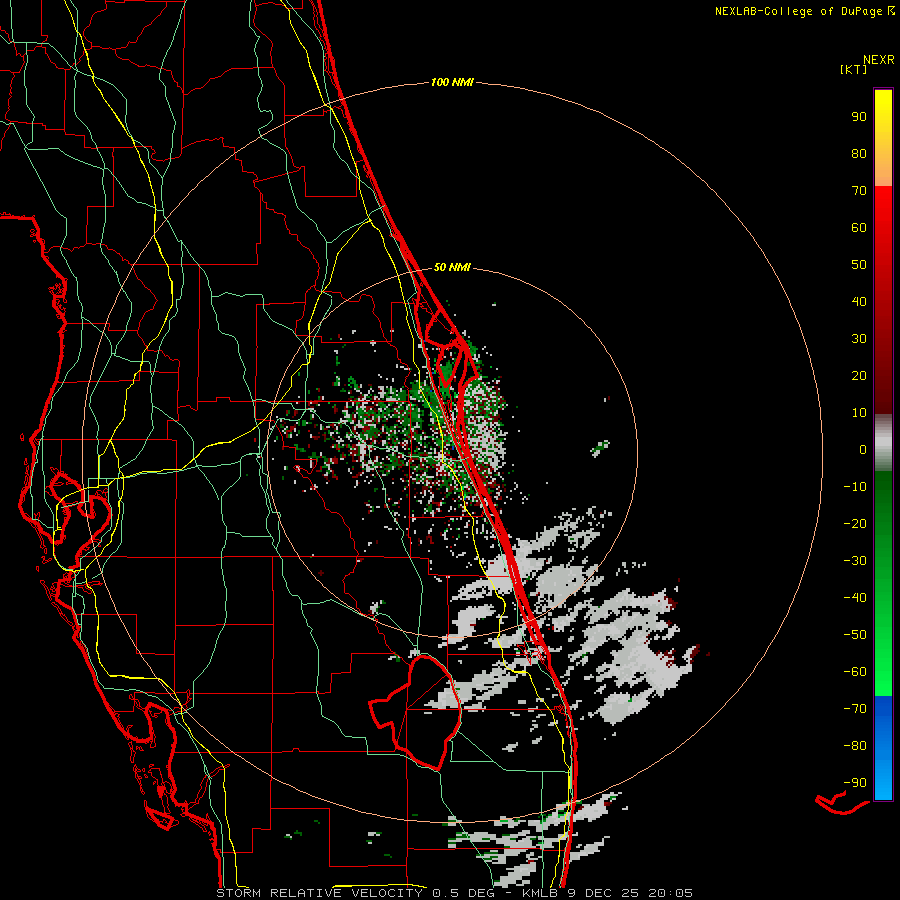Viewport: 900px width, 900px height.
Task: Click the 90 value on velocity scale
Action: pos(859,117)
